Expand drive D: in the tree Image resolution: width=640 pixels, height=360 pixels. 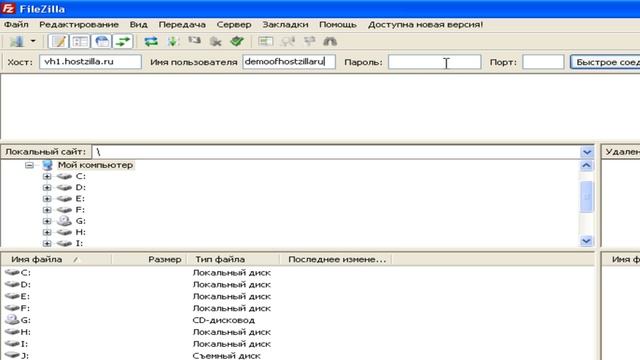click(x=47, y=188)
